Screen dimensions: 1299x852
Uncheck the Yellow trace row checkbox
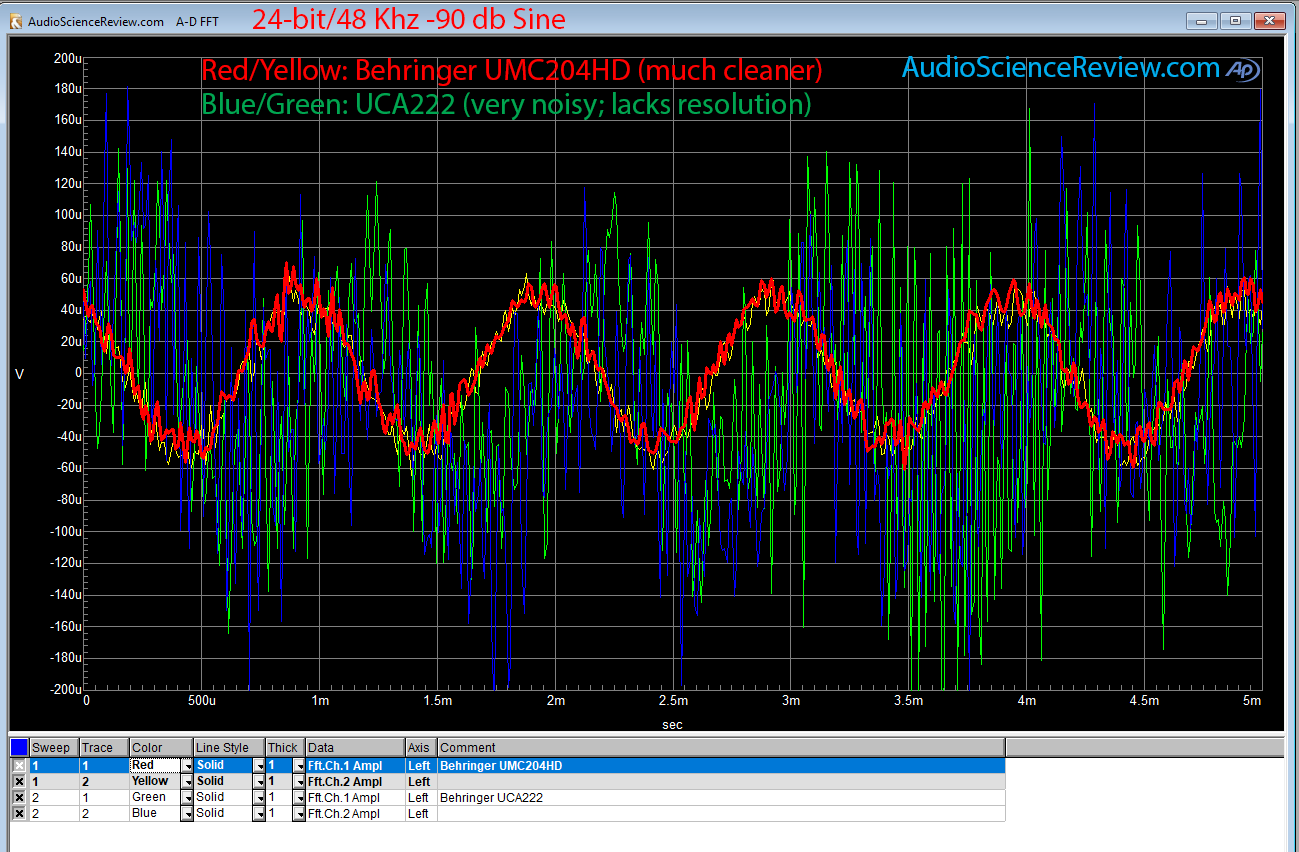pyautogui.click(x=19, y=781)
